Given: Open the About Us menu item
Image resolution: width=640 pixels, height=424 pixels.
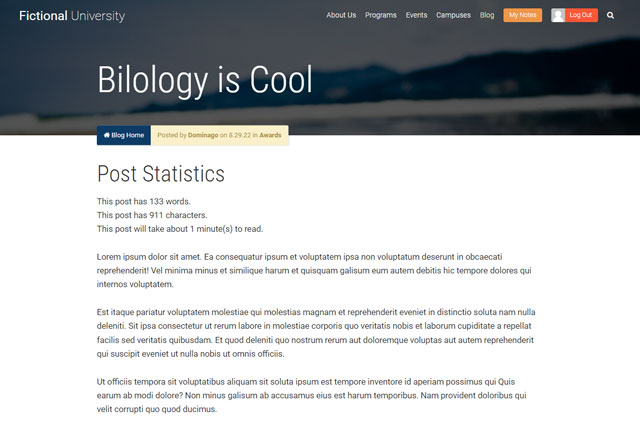Looking at the screenshot, I should pos(341,15).
